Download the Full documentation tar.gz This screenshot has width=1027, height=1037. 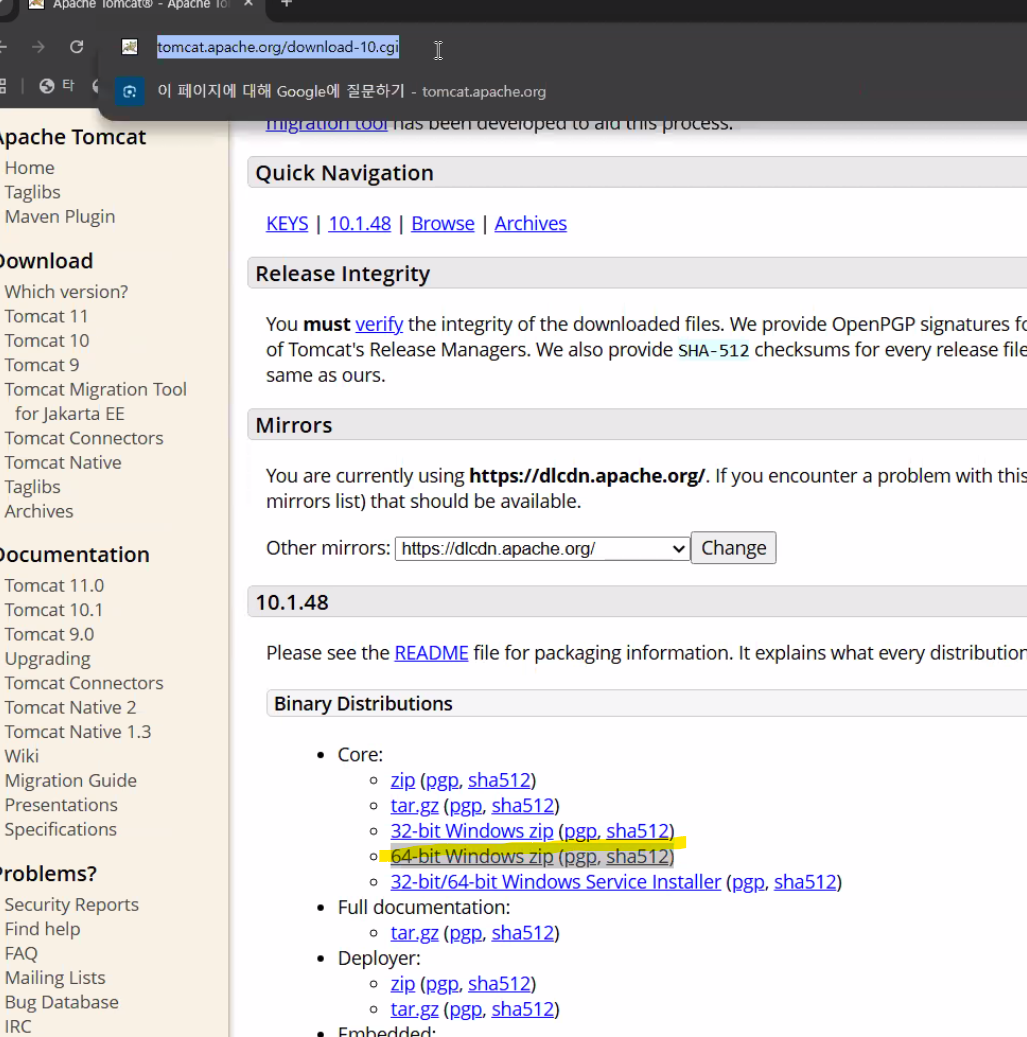(x=414, y=933)
